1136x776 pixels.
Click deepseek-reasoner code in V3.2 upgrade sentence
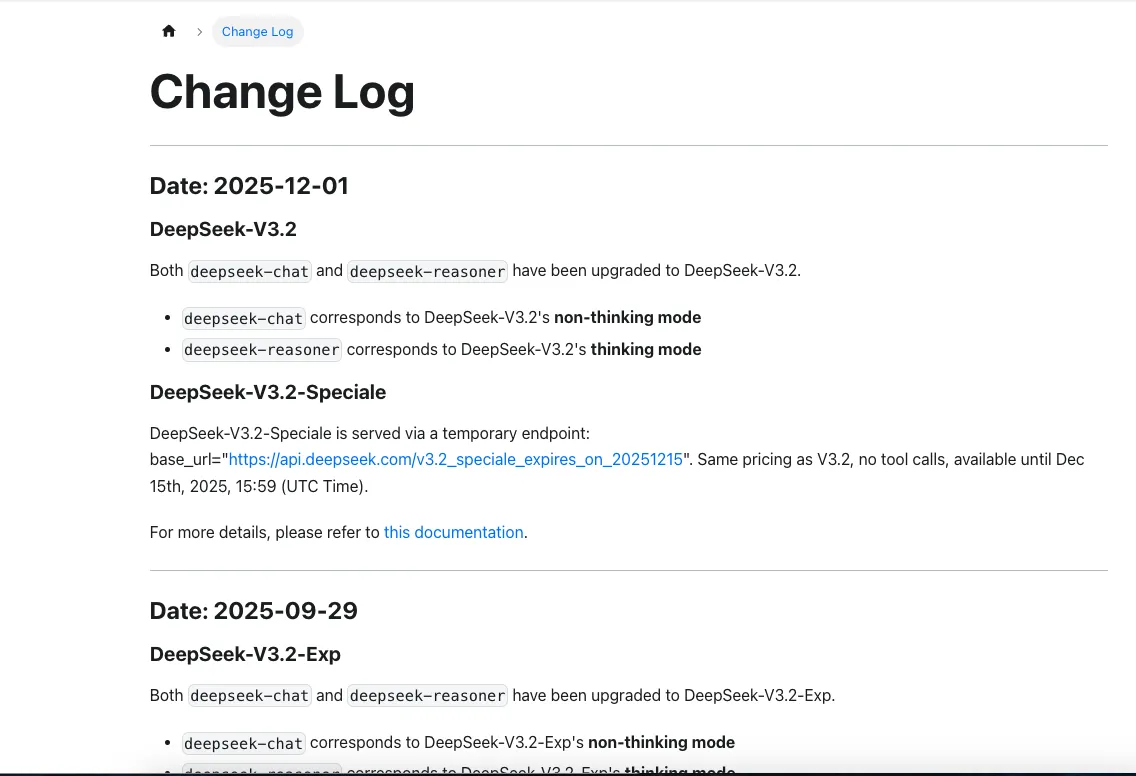pos(428,271)
